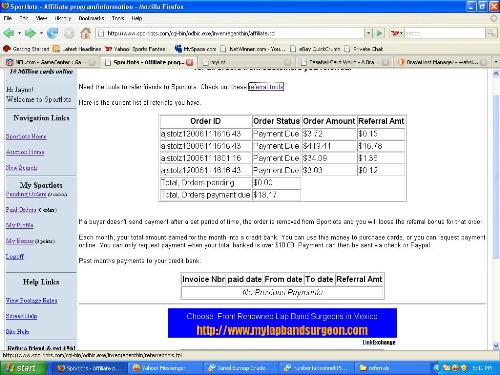Click the address bar URL field
This screenshot has height=375, width=500.
(230, 33)
